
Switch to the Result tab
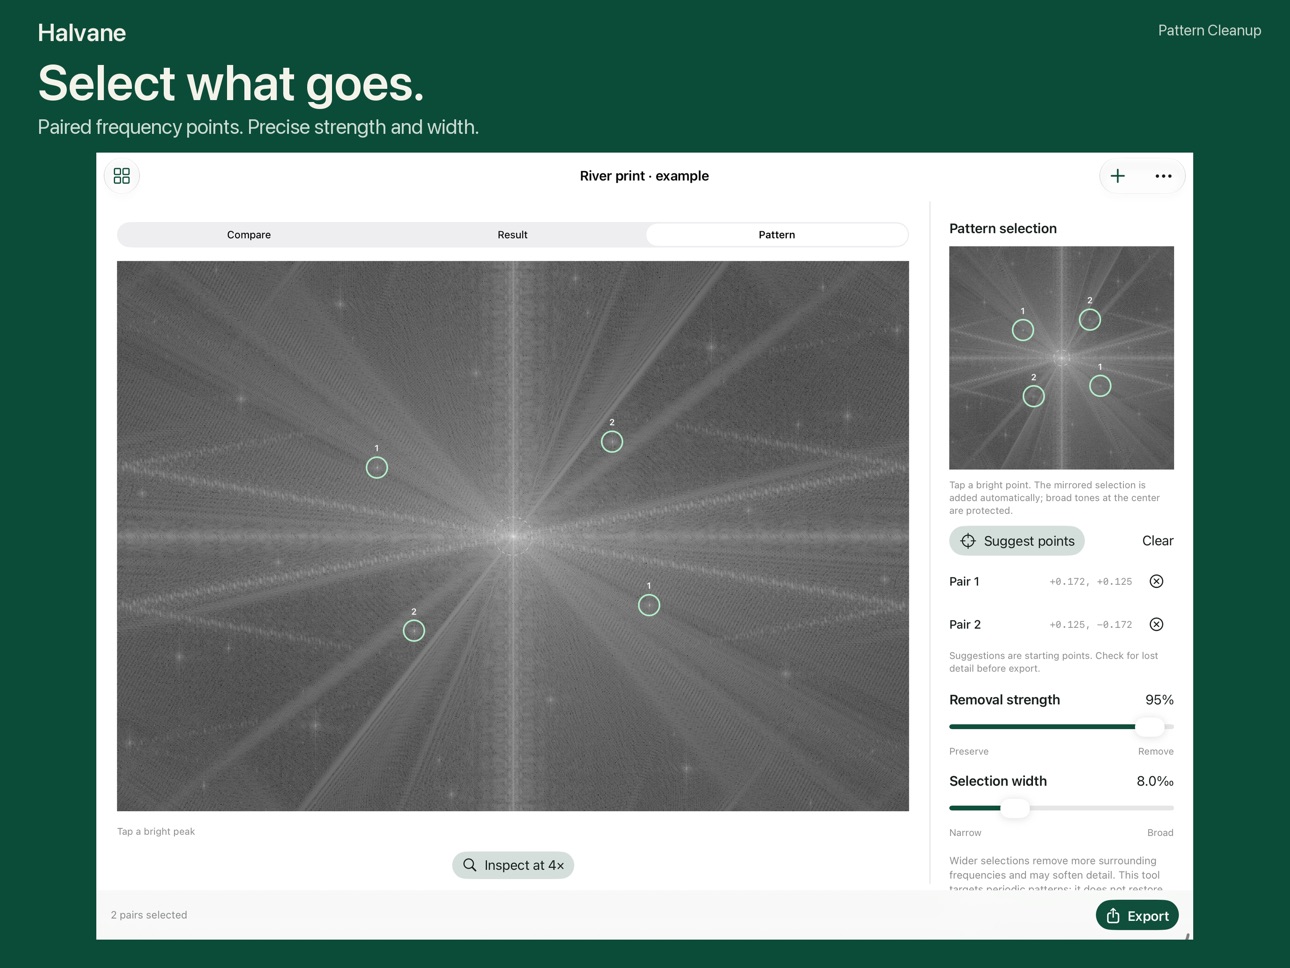(513, 235)
